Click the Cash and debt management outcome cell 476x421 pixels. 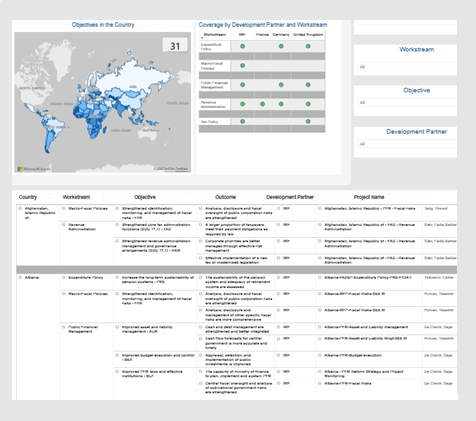(x=237, y=329)
